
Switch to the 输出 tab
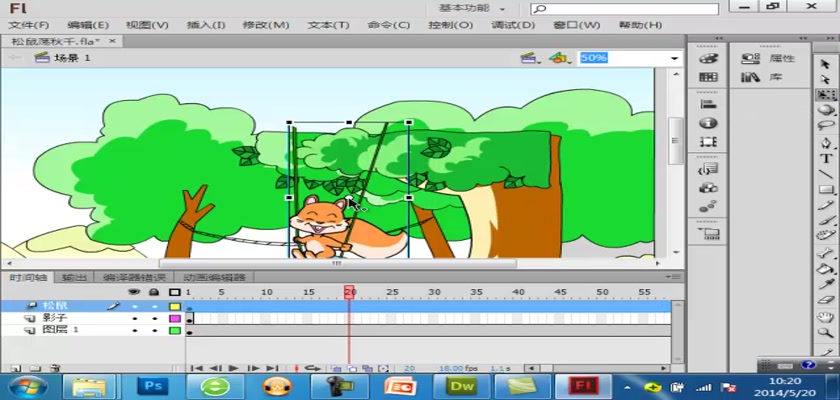tap(74, 277)
